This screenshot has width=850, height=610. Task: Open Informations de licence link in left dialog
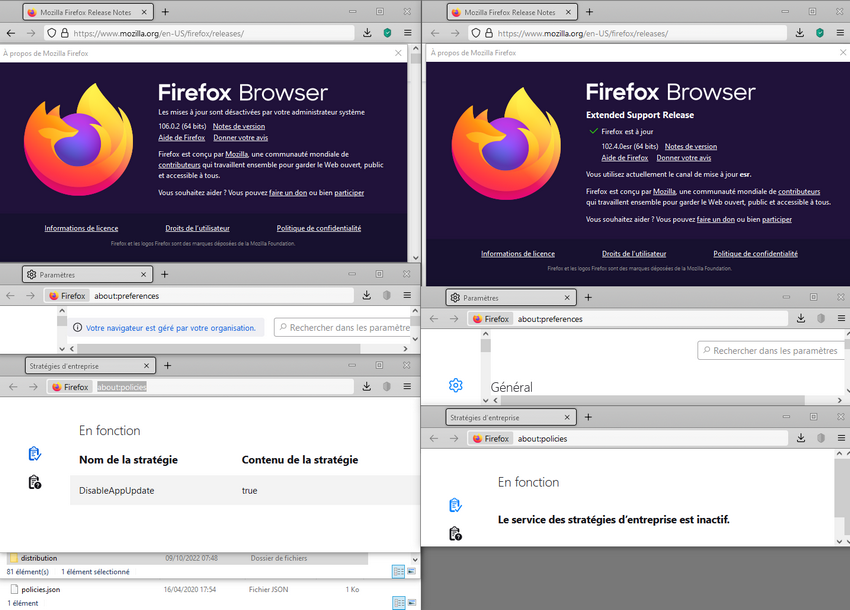(x=81, y=228)
